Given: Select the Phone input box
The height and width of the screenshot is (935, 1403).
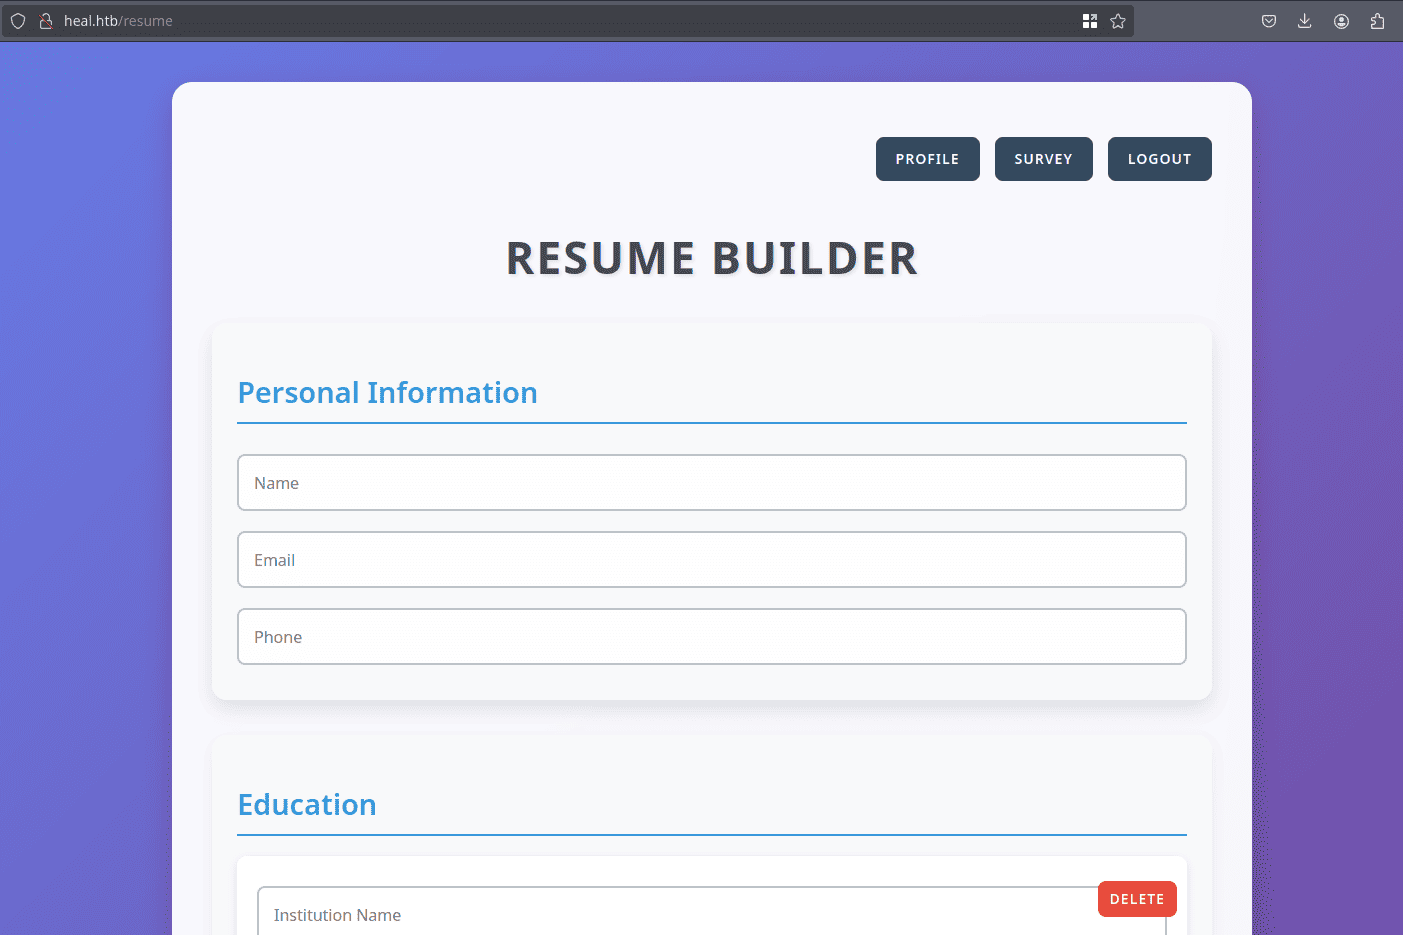Looking at the screenshot, I should click(711, 637).
